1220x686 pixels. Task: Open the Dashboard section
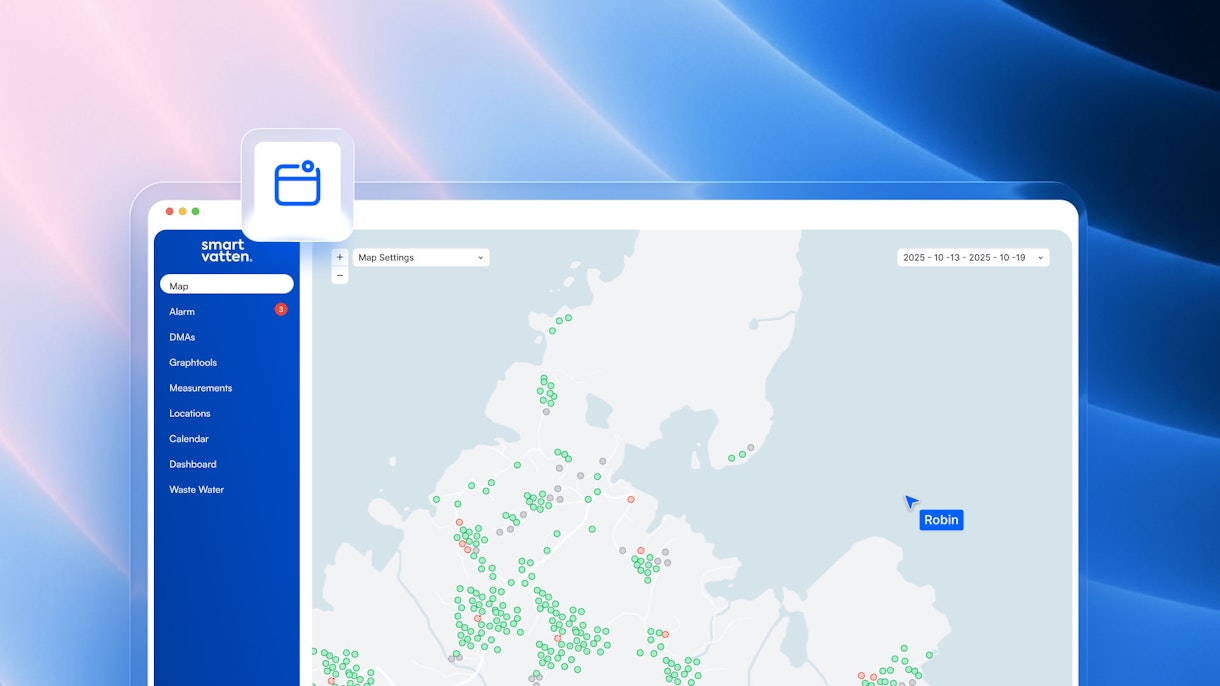tap(192, 464)
